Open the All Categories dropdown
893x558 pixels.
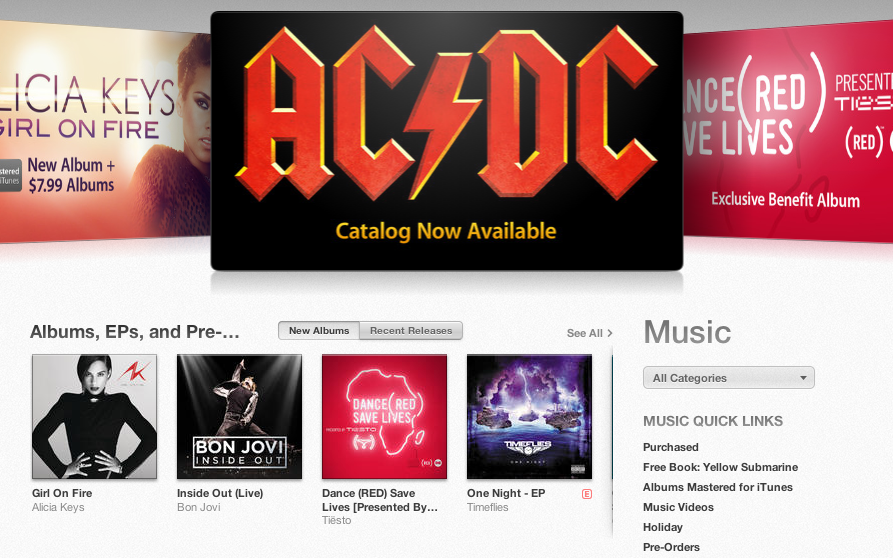728,378
